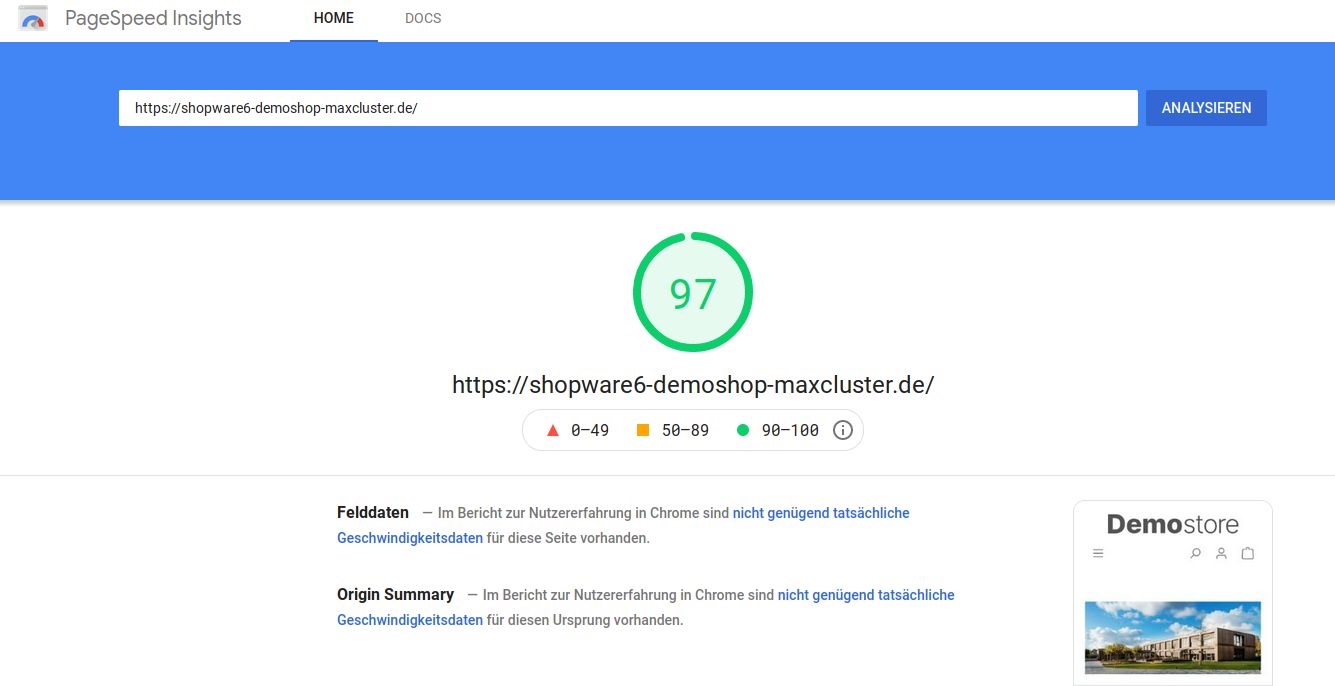Click the PageSpeed Insights logo icon

[x=32, y=18]
